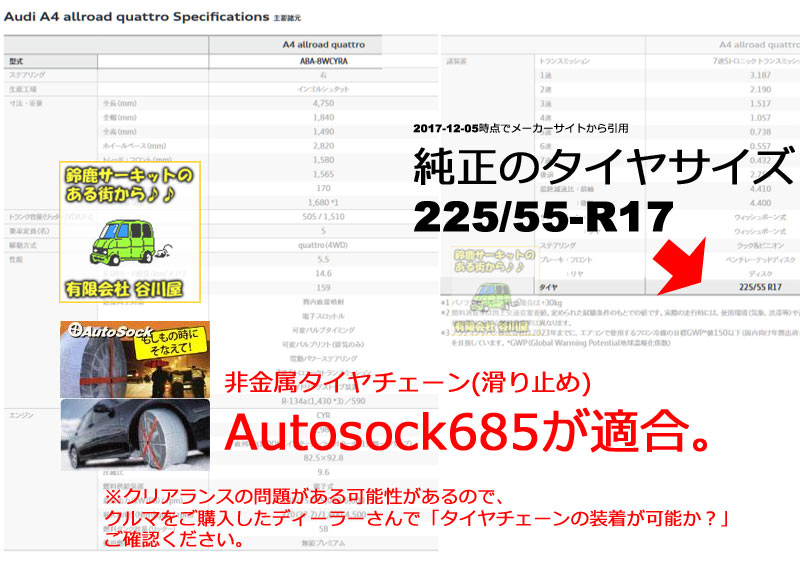Click drive type 'quattro (4WD)'
This screenshot has height=576, width=800.
(x=323, y=245)
